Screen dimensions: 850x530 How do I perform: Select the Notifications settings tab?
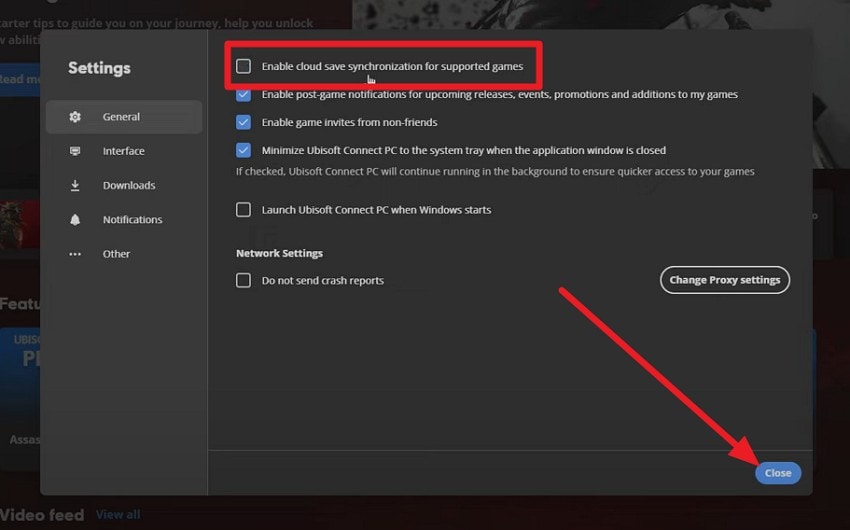click(x=124, y=219)
